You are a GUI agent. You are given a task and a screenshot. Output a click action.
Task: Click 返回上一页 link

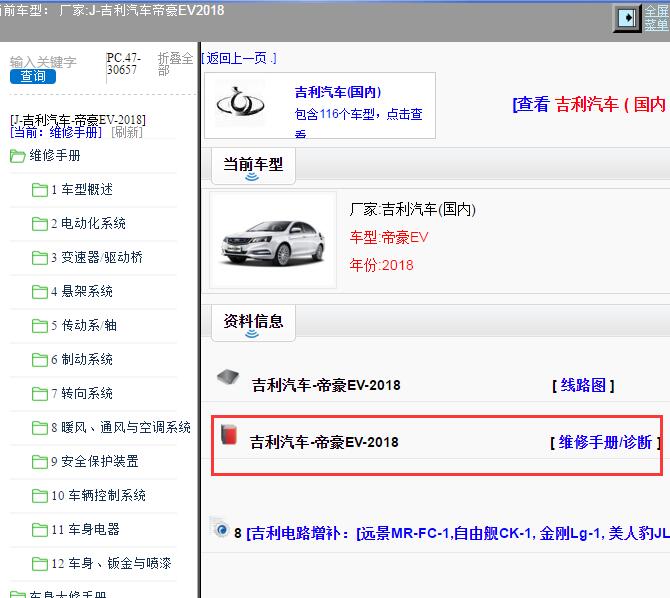238,58
